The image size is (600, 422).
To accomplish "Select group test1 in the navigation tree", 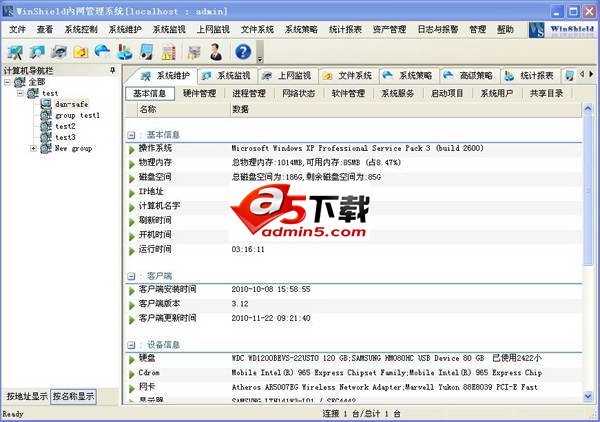I will (78, 115).
